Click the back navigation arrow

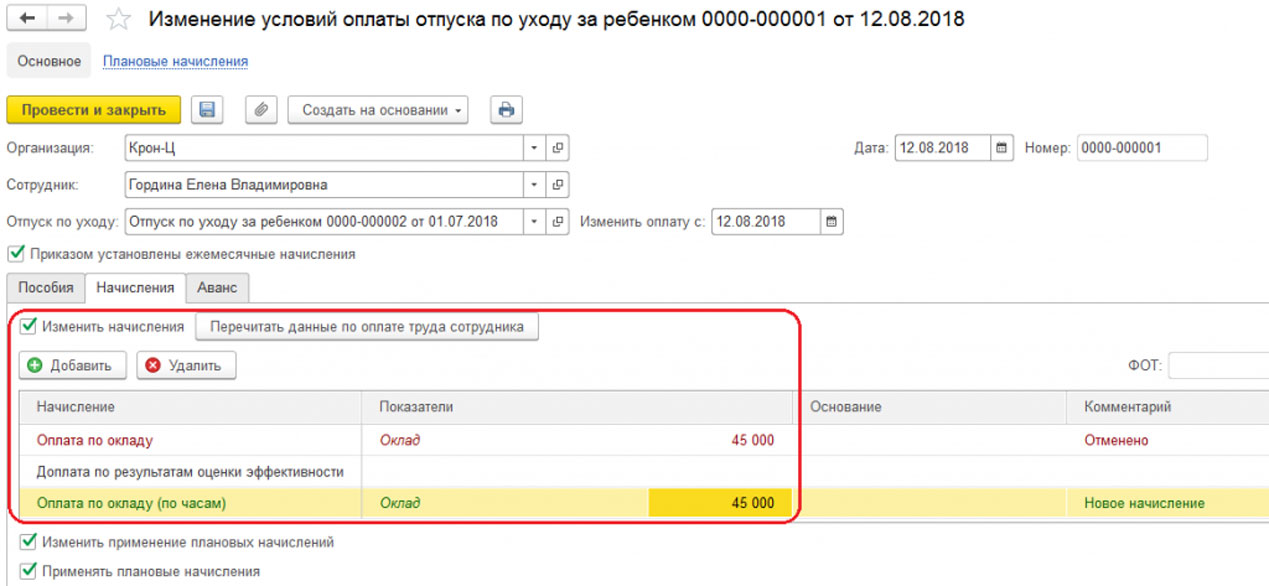[x=28, y=19]
